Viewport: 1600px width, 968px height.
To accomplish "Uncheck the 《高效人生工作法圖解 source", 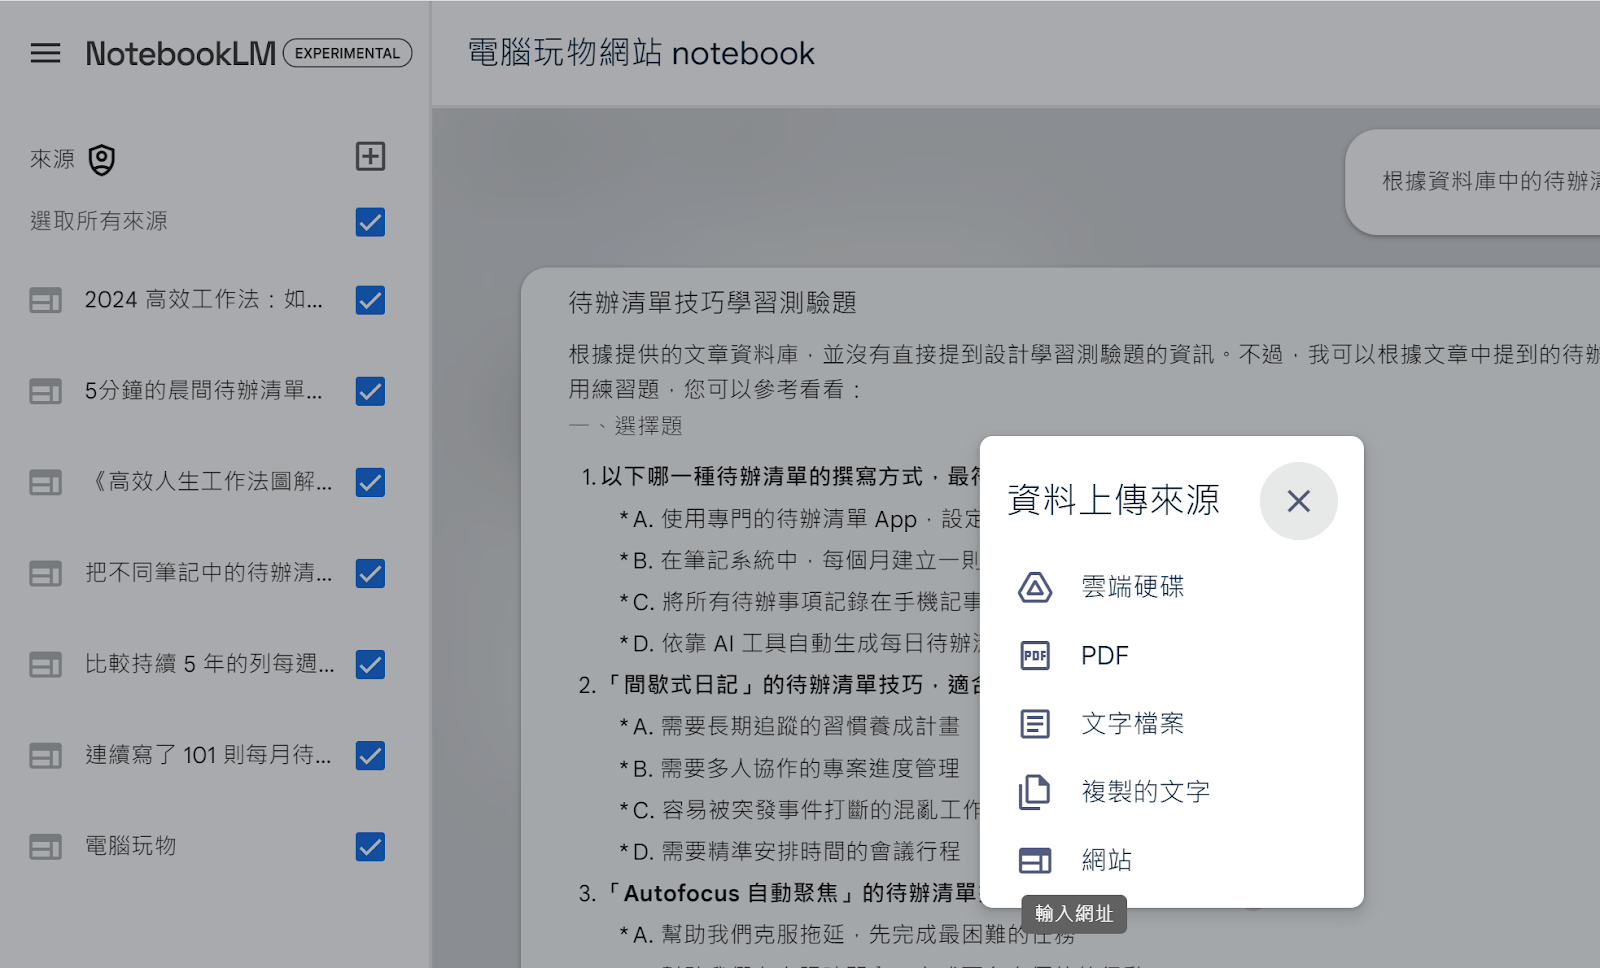I will (371, 483).
